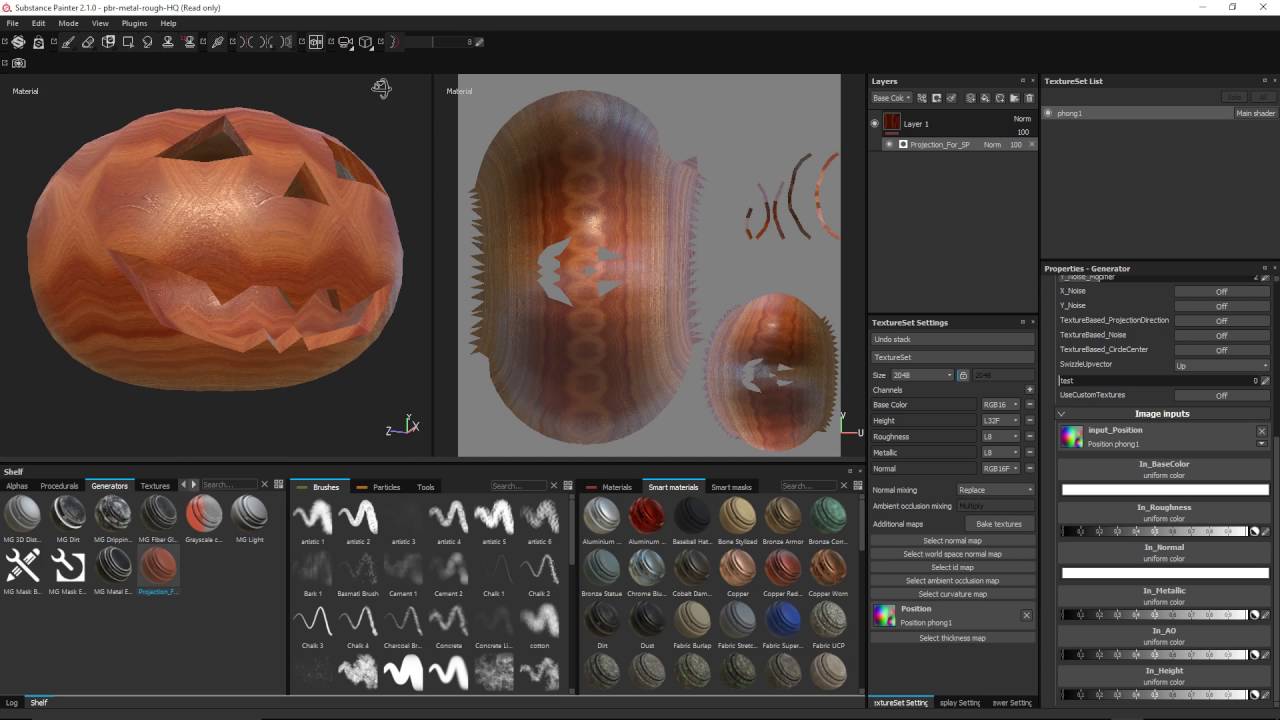Viewport: 1280px width, 720px height.
Task: Remove Position map with its X button
Action: tap(1026, 615)
